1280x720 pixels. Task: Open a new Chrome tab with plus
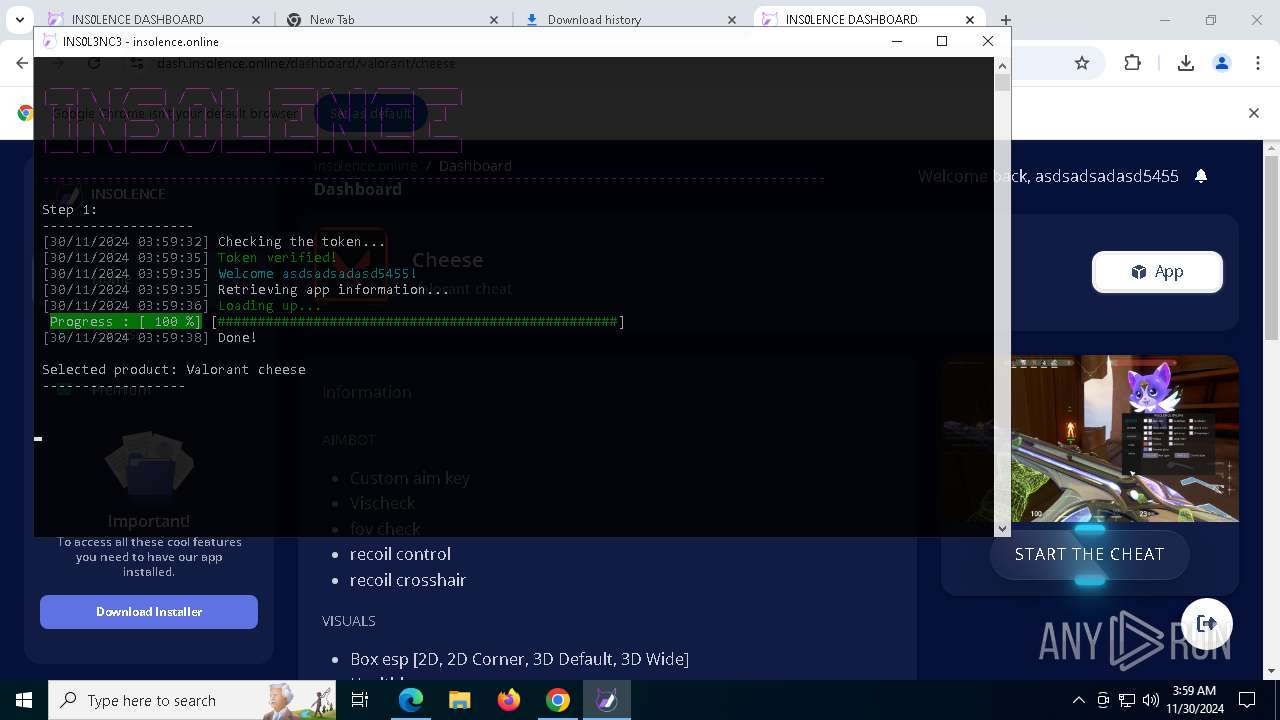click(x=1006, y=19)
